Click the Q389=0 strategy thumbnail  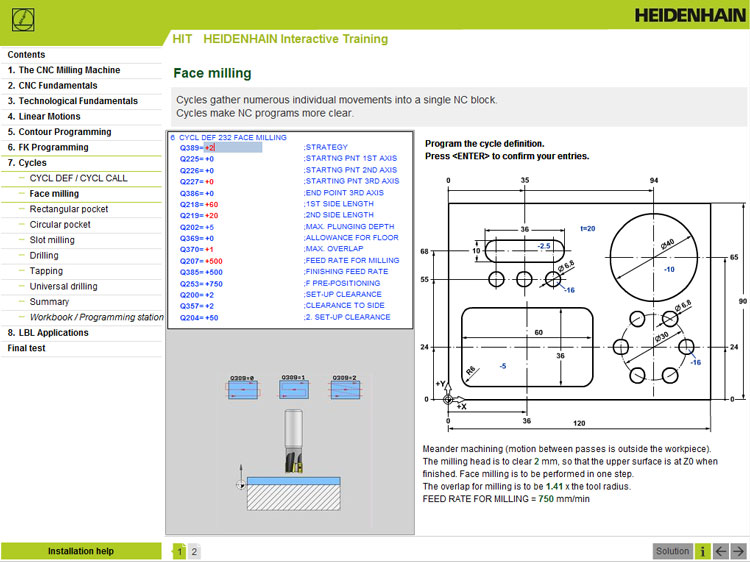[243, 387]
